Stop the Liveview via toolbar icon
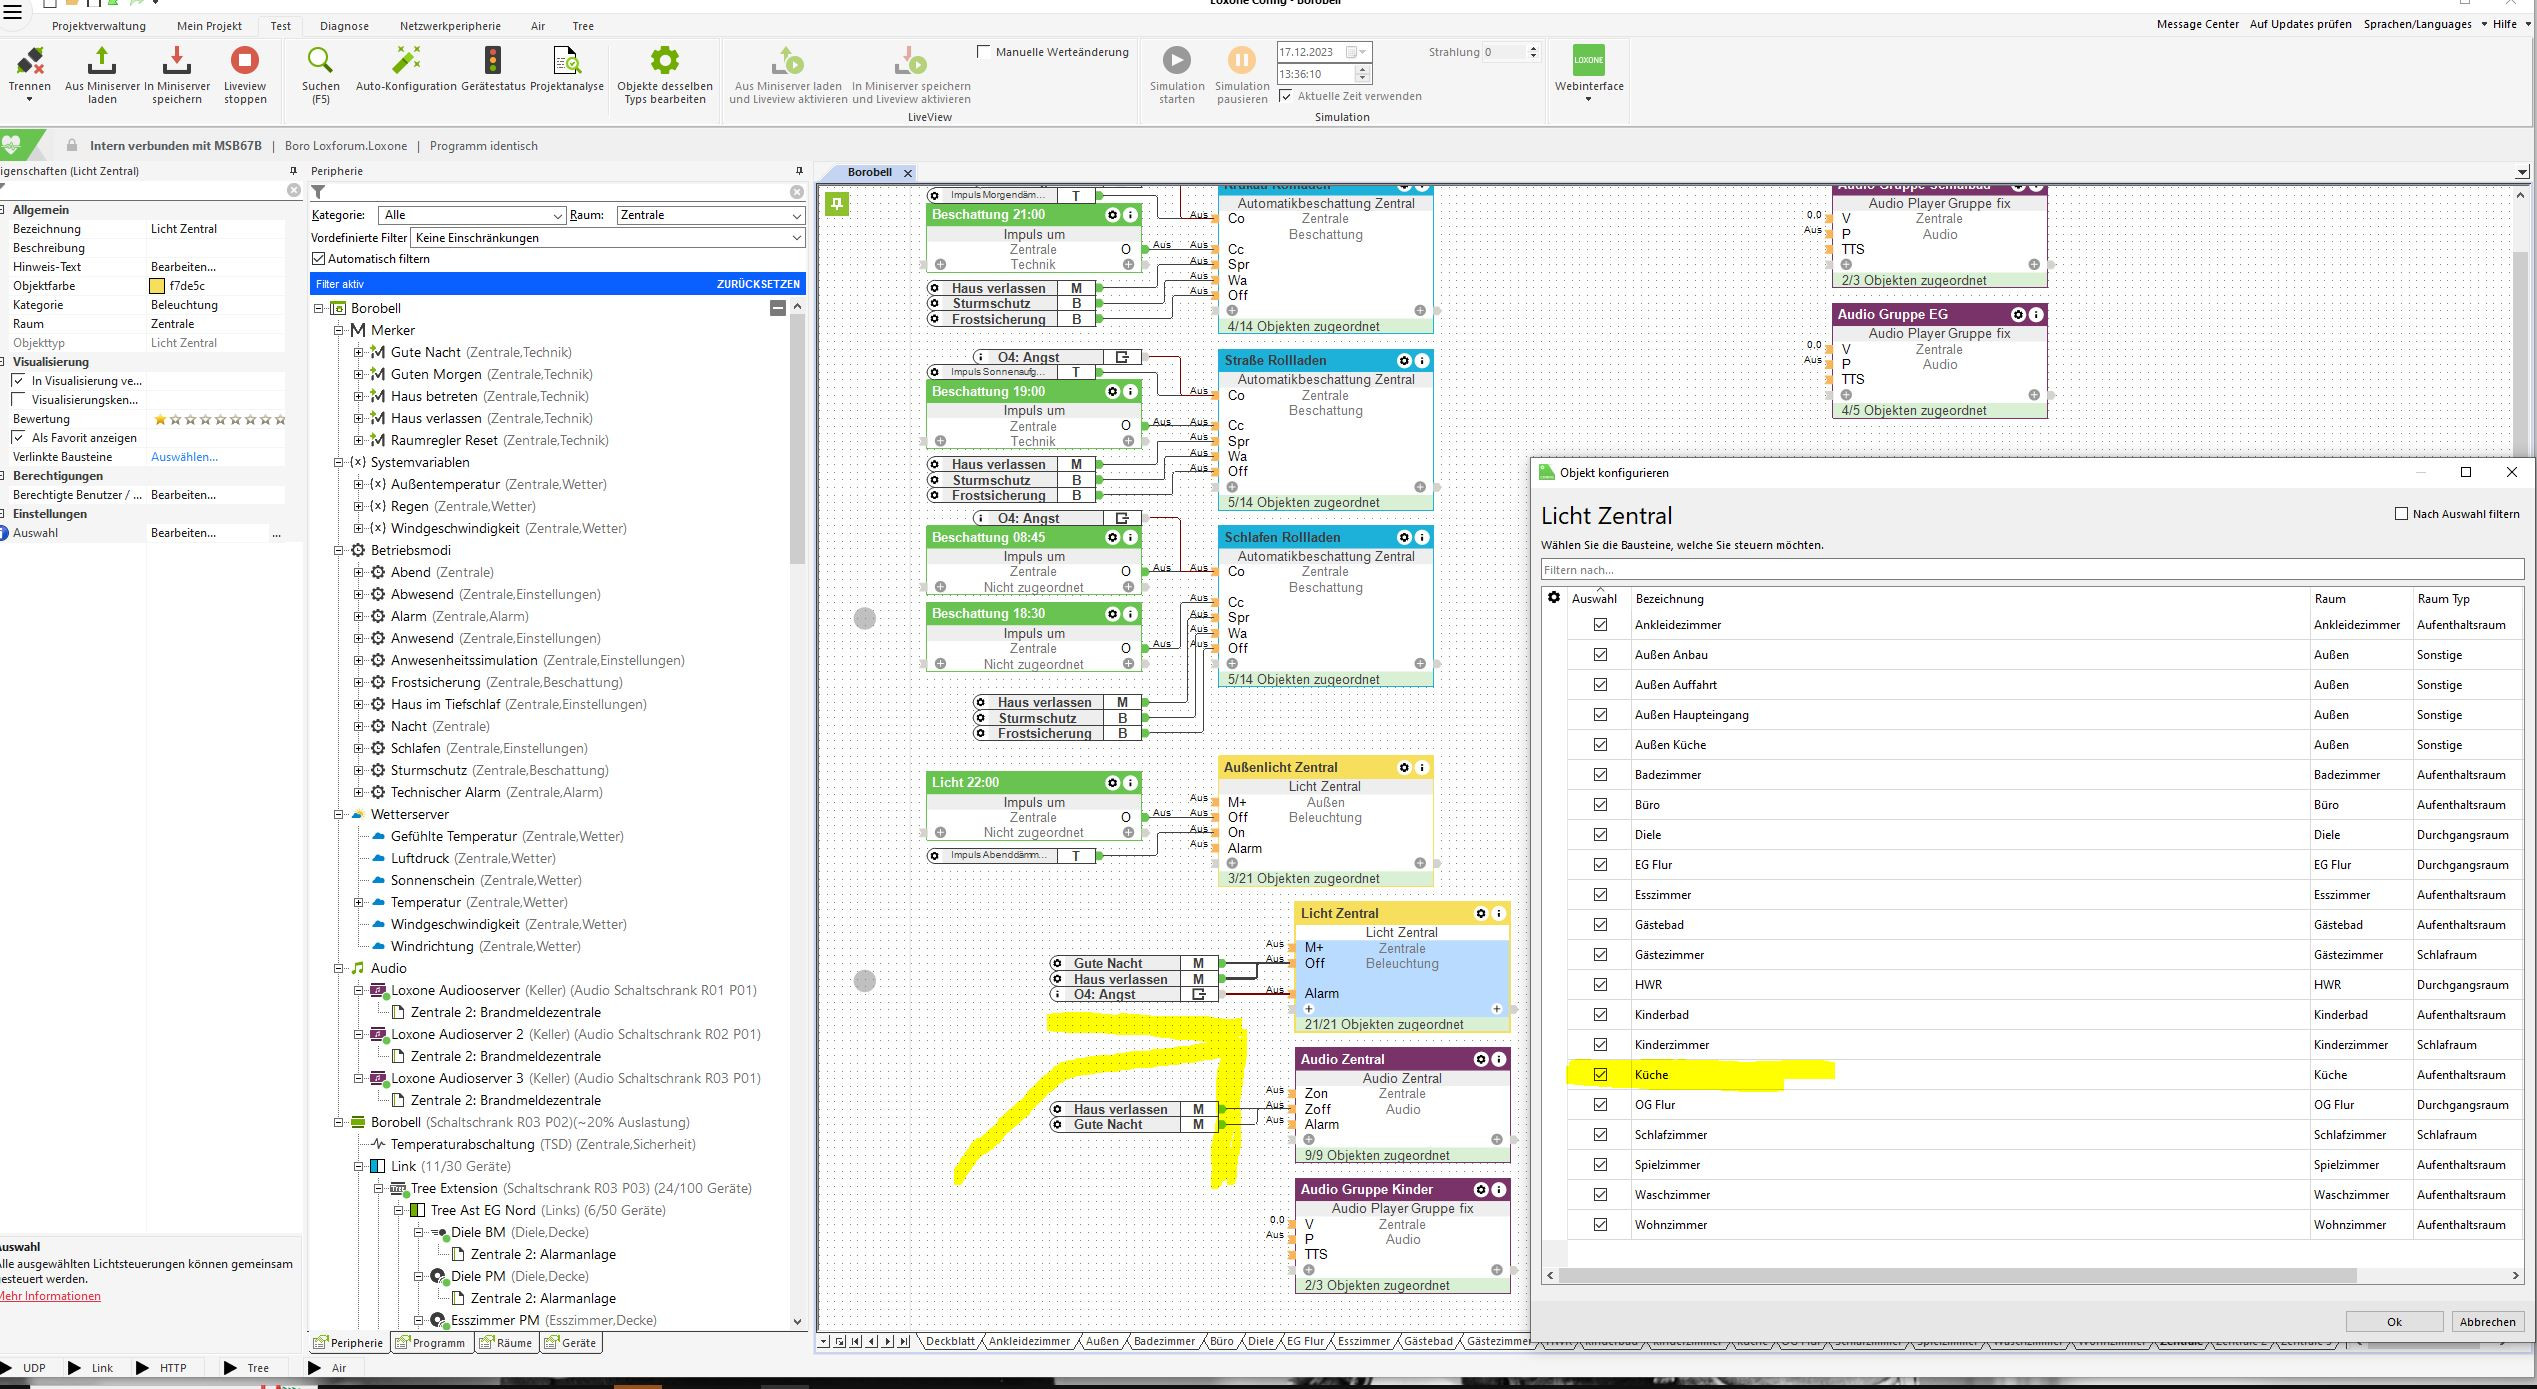 [x=245, y=62]
